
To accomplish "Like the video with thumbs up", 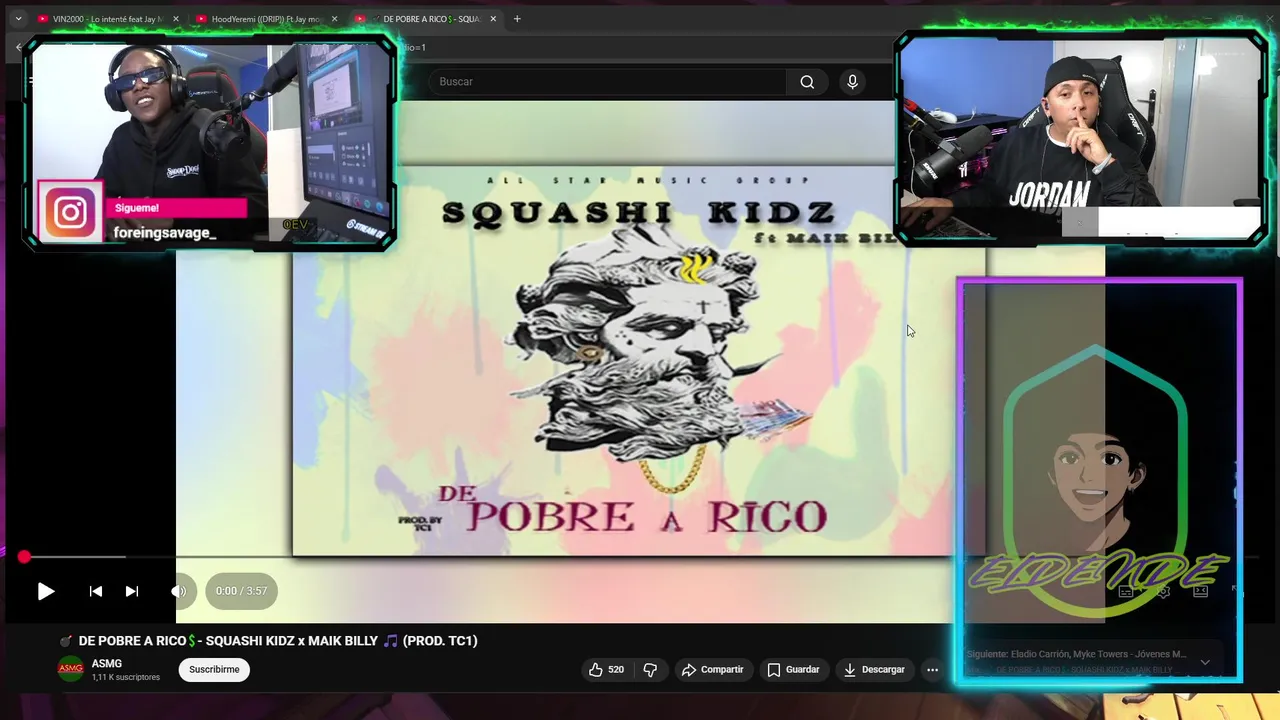I will pos(606,670).
